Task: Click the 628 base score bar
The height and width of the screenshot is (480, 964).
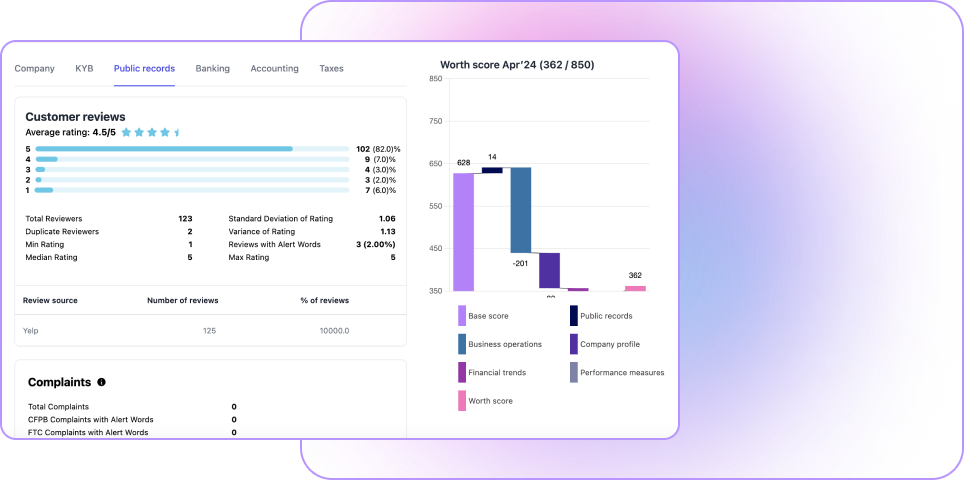Action: click(464, 232)
